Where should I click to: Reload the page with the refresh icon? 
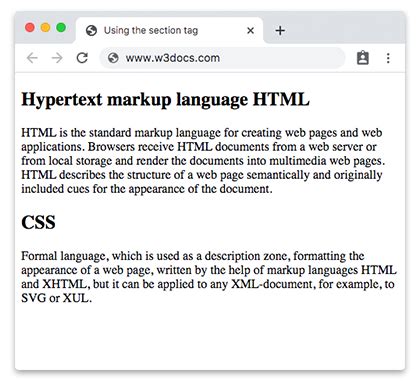click(82, 58)
